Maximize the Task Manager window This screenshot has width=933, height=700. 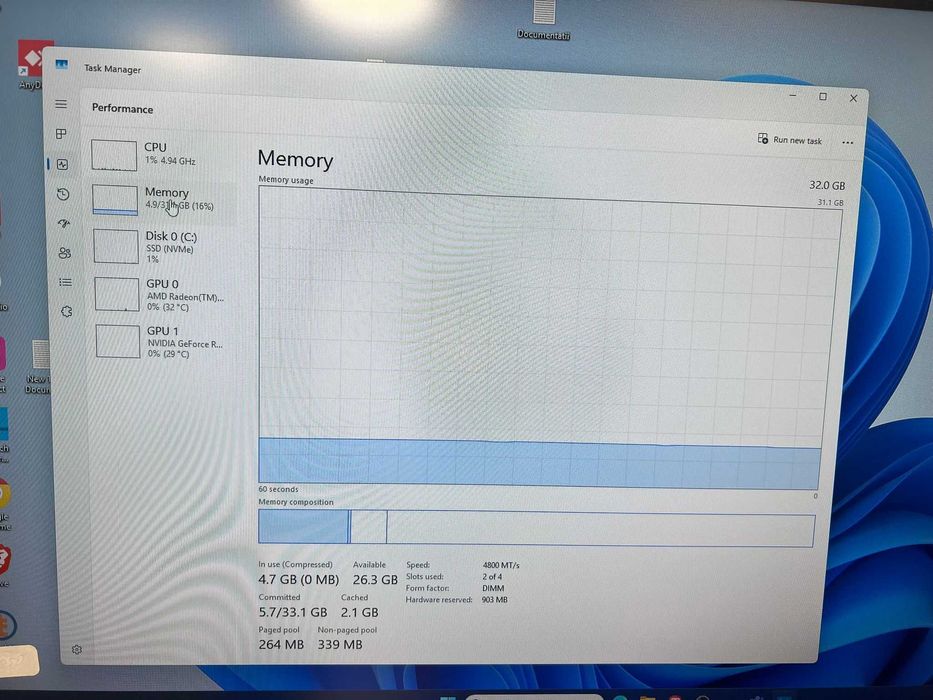pyautogui.click(x=823, y=97)
